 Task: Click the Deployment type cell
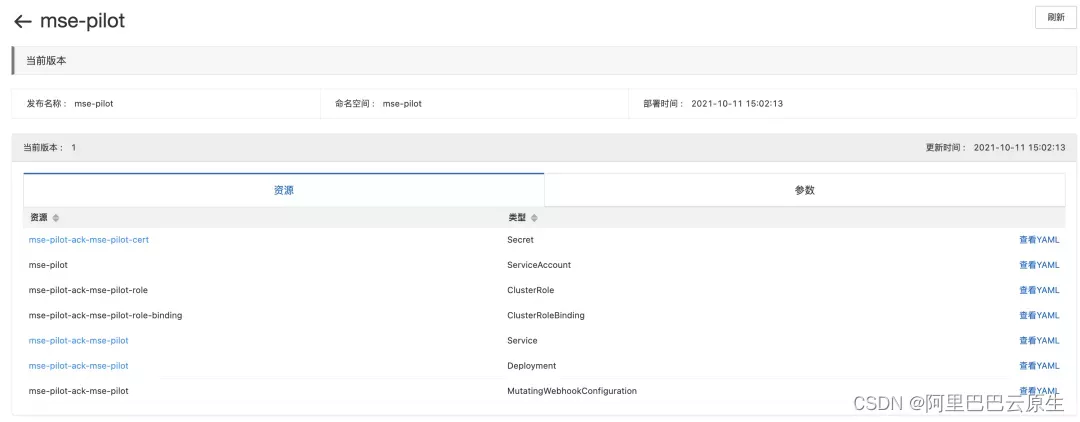(531, 366)
